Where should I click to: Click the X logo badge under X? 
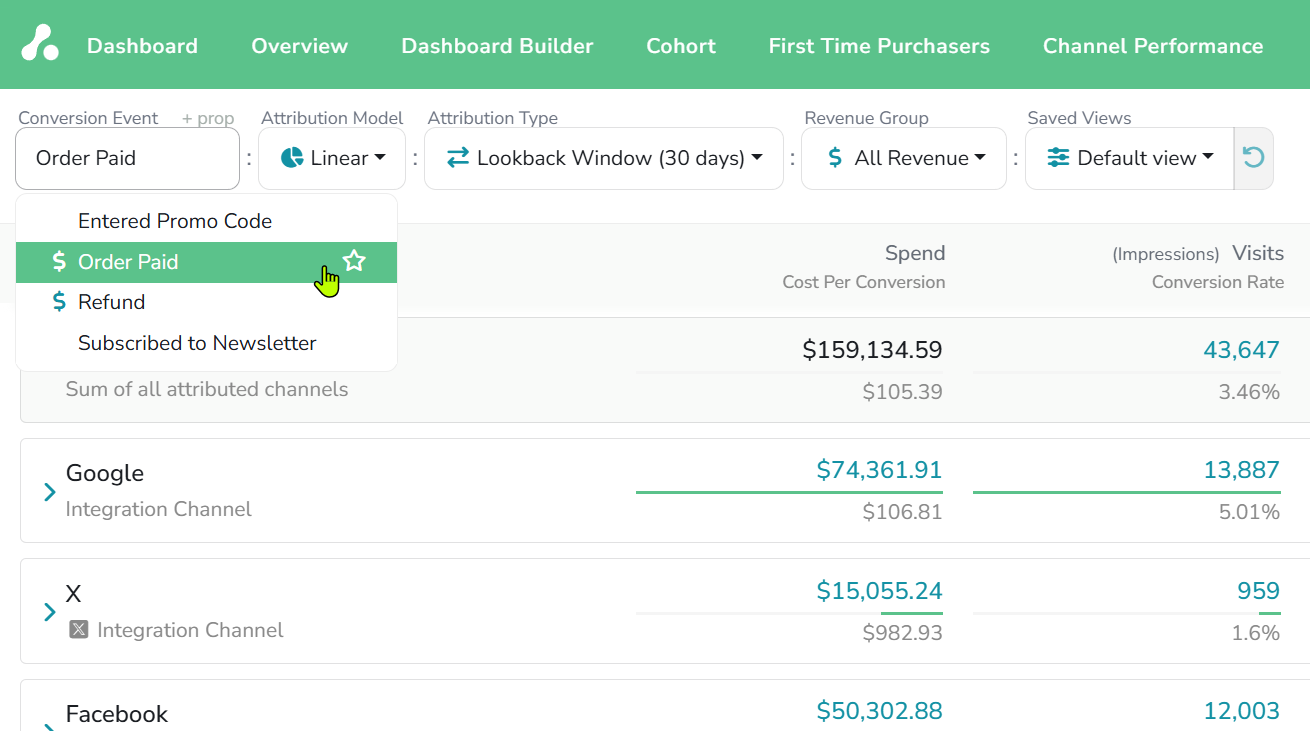pos(79,630)
